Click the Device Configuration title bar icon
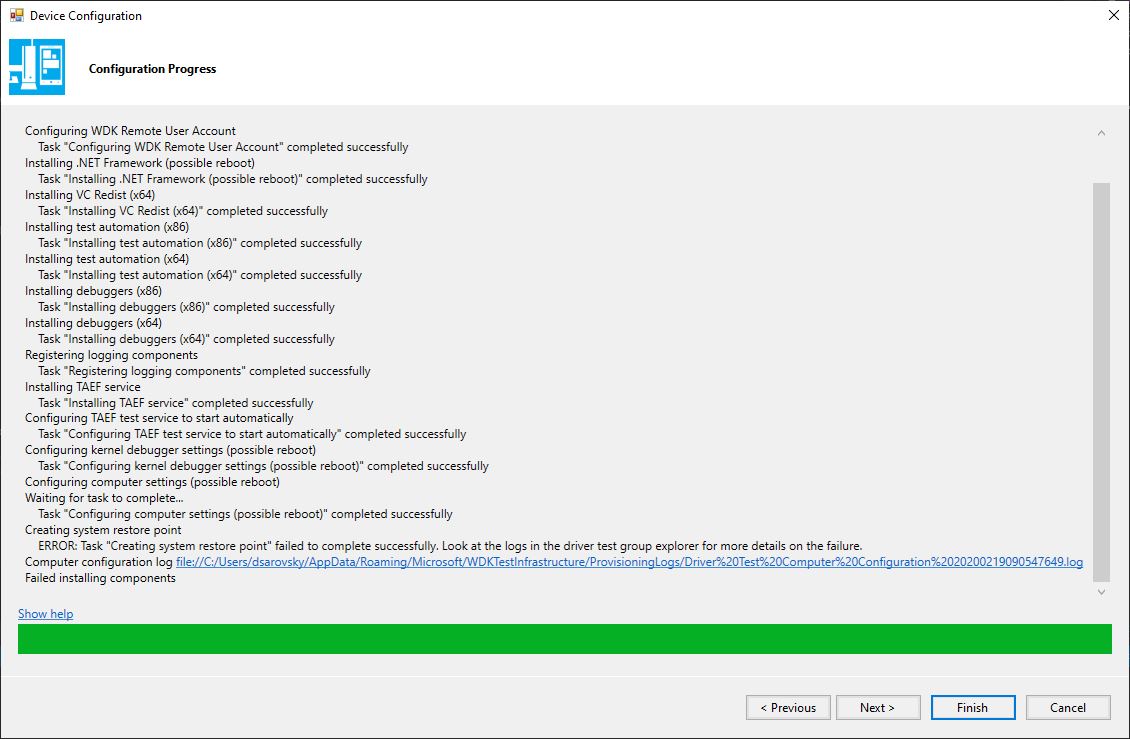 tap(17, 15)
